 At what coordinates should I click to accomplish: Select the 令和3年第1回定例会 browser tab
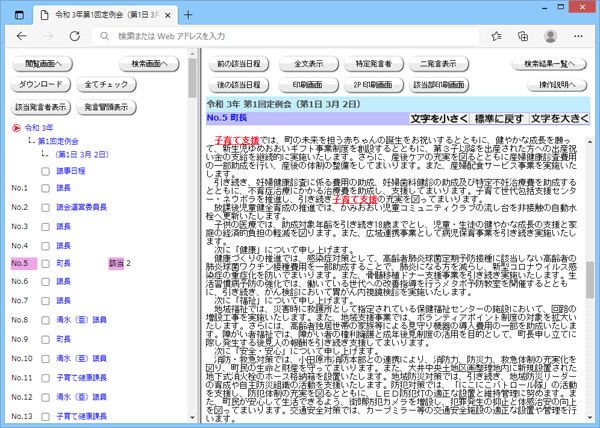106,15
